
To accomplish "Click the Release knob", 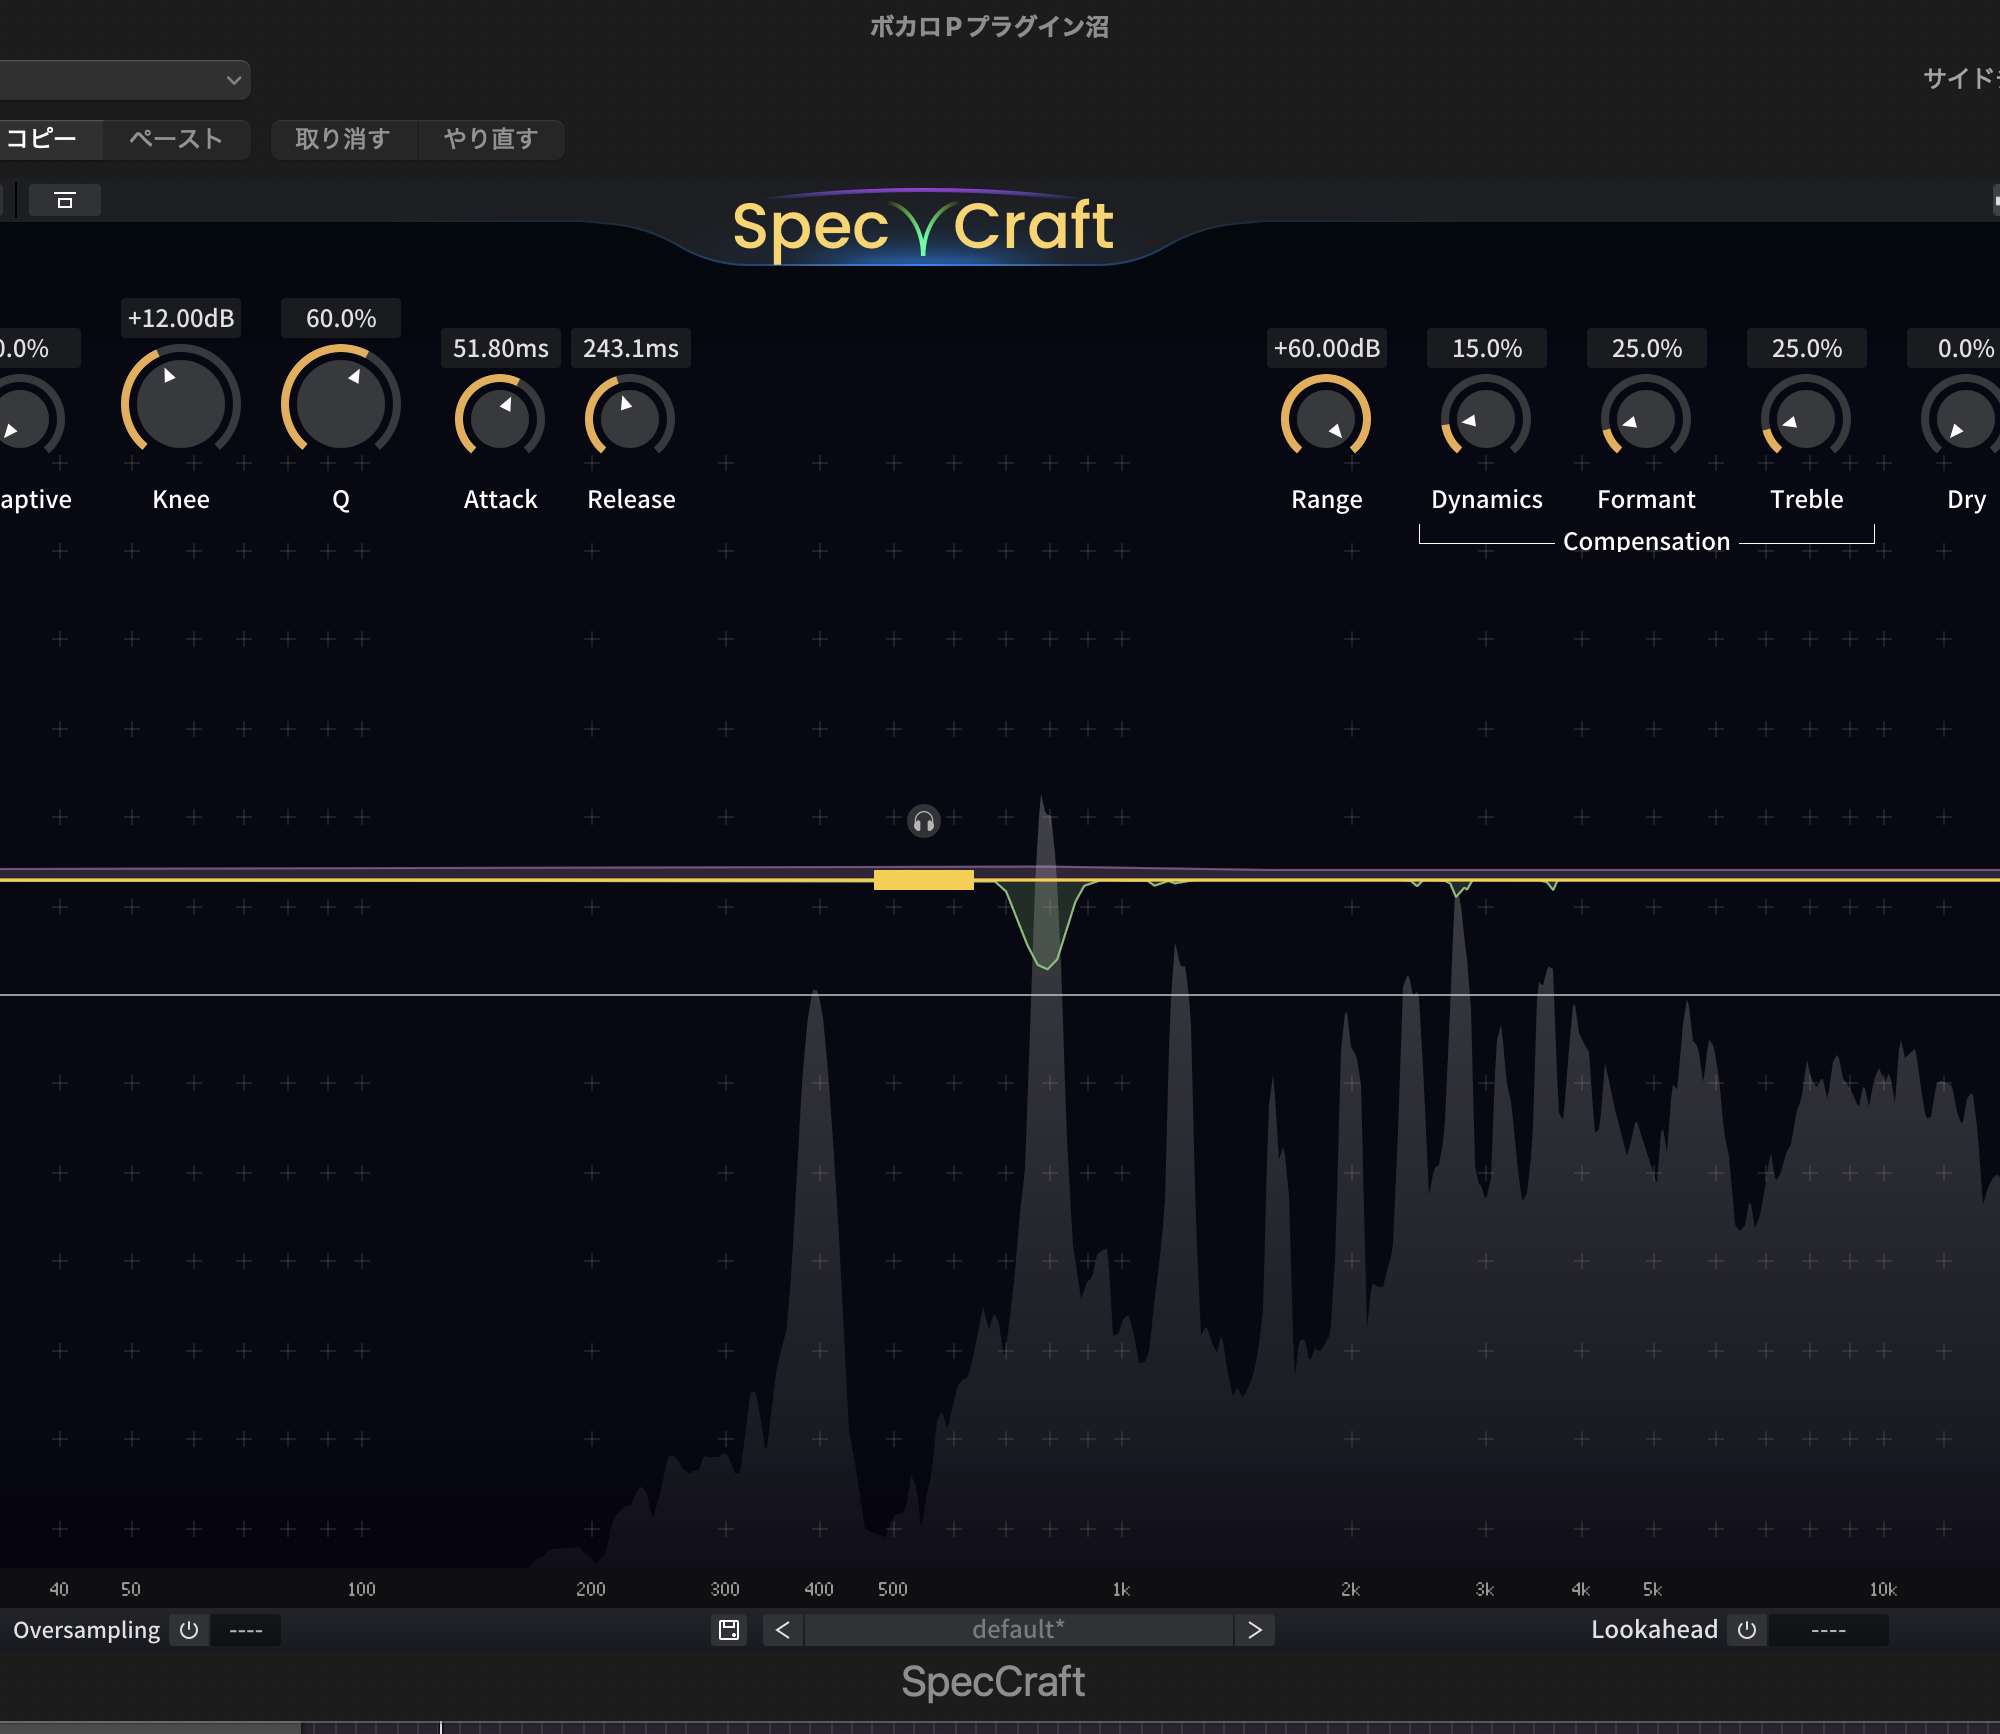I will tap(630, 419).
